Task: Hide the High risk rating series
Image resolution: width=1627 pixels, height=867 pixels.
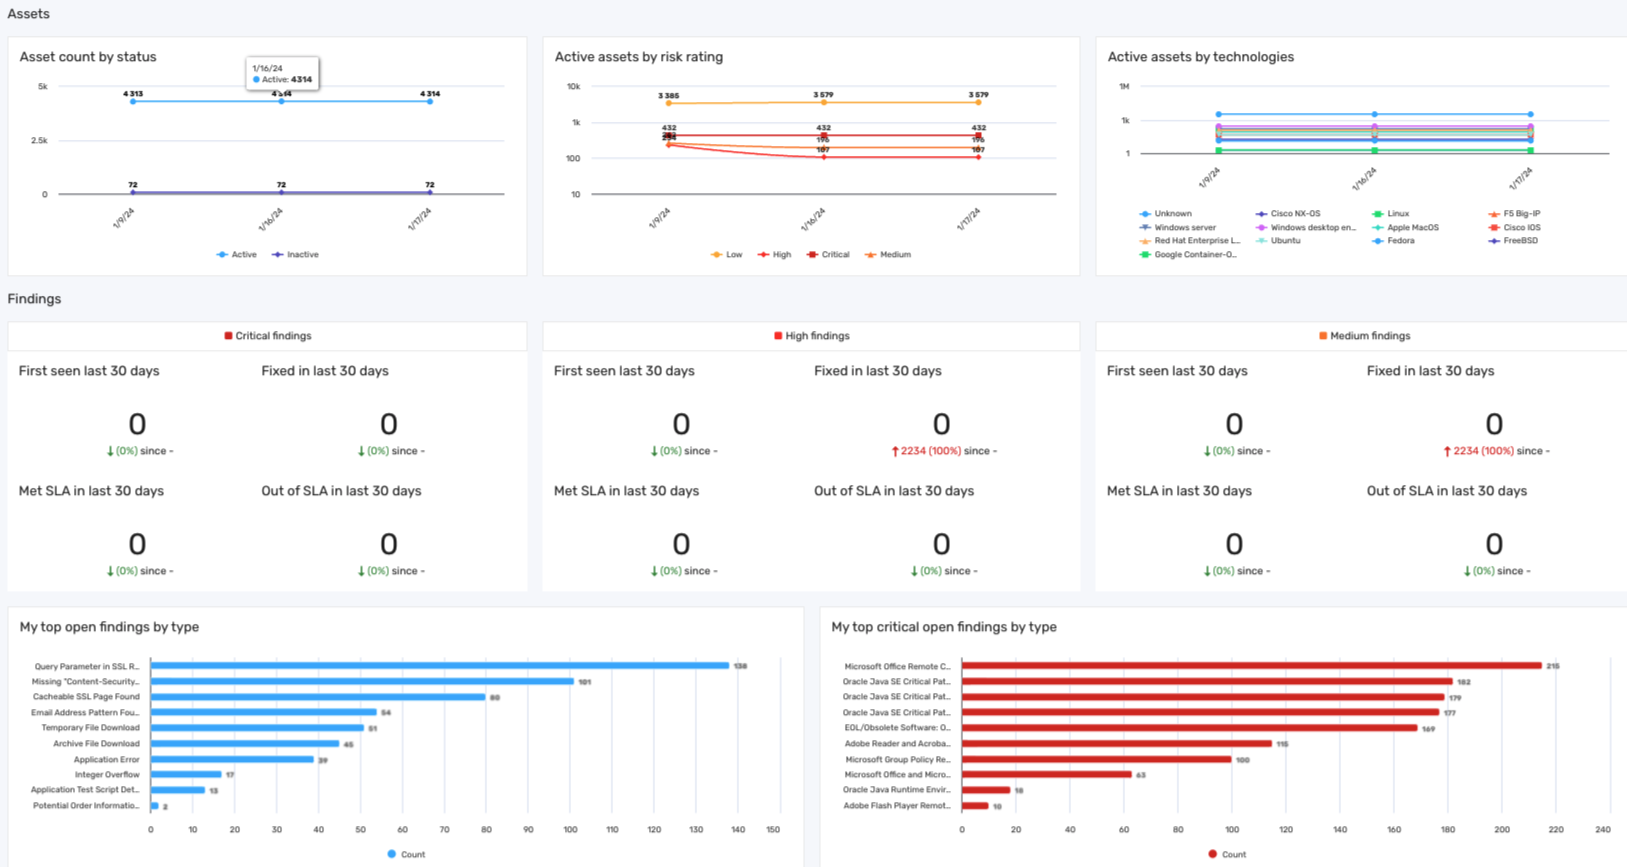Action: [775, 255]
